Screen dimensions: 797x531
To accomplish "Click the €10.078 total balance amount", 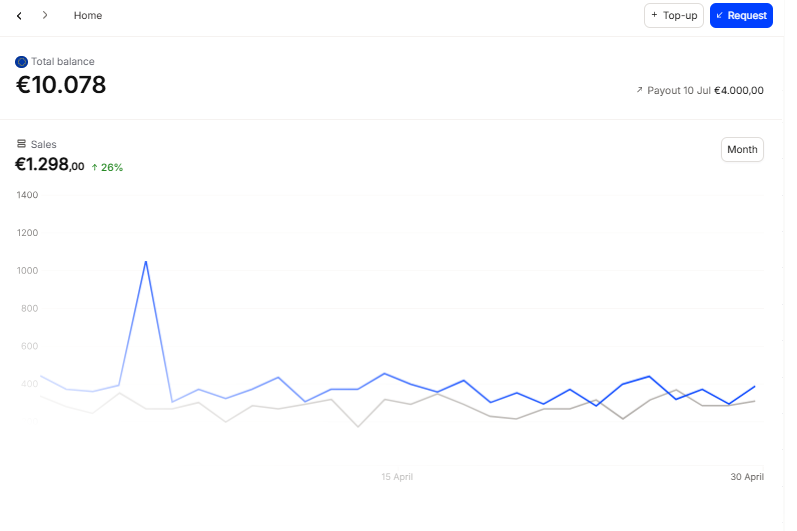I will 61,86.
